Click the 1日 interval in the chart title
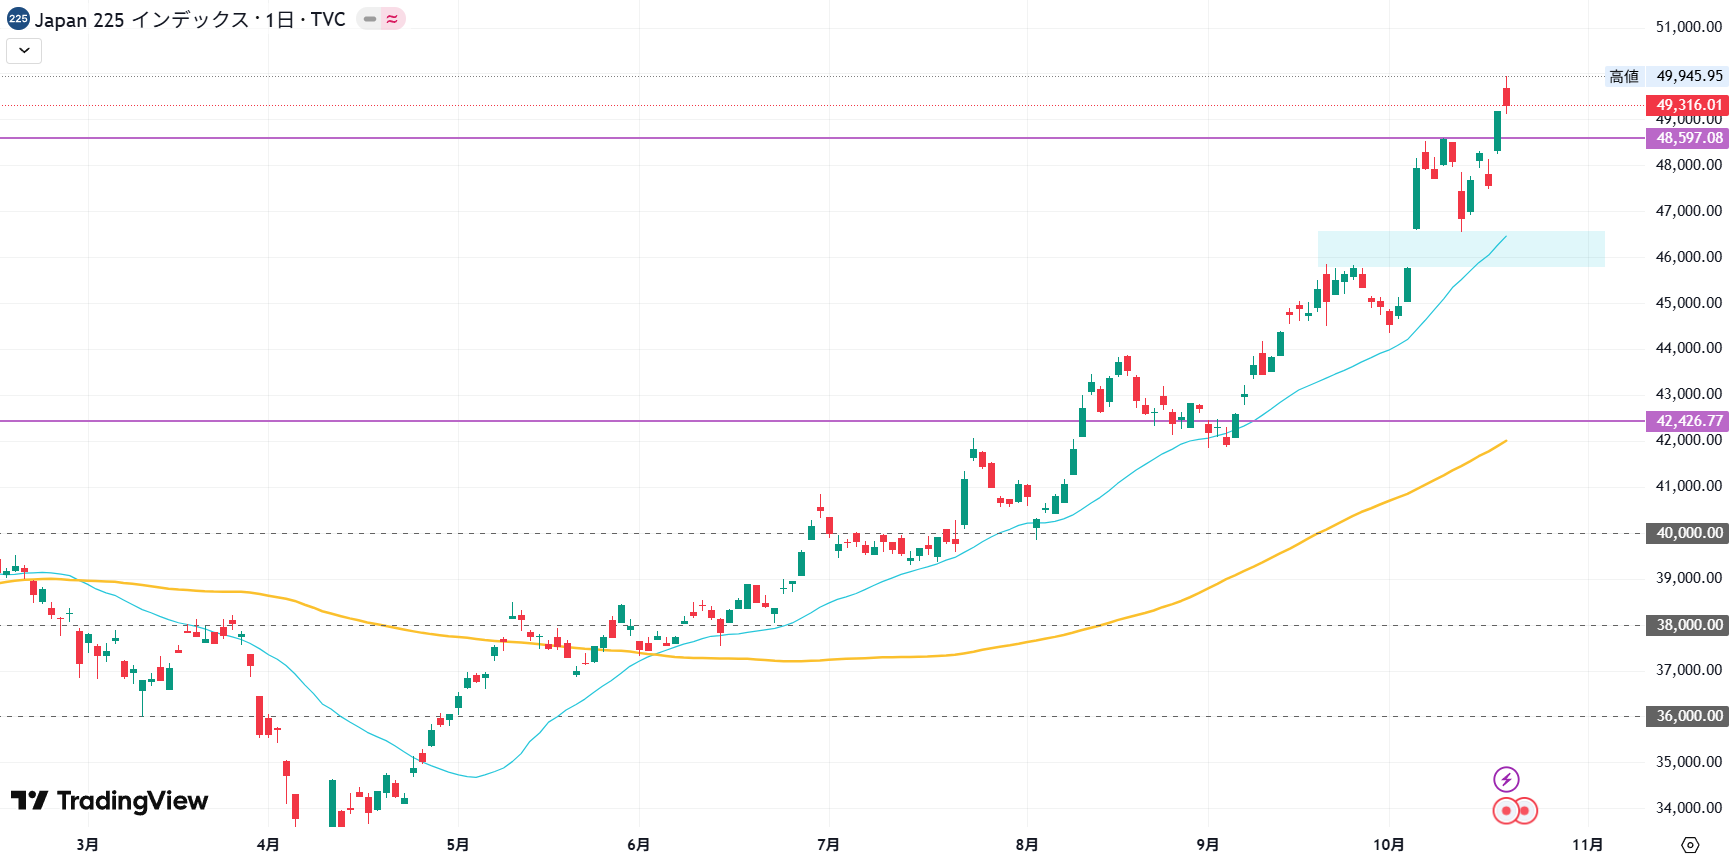The height and width of the screenshot is (858, 1731). (x=279, y=20)
